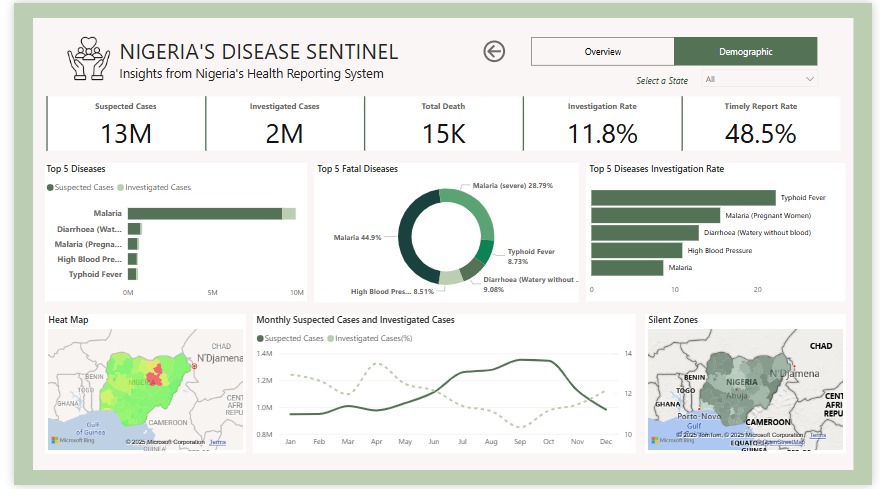Click the High Blood Pressure investigation rate bar
The height and width of the screenshot is (489, 880).
tap(636, 250)
